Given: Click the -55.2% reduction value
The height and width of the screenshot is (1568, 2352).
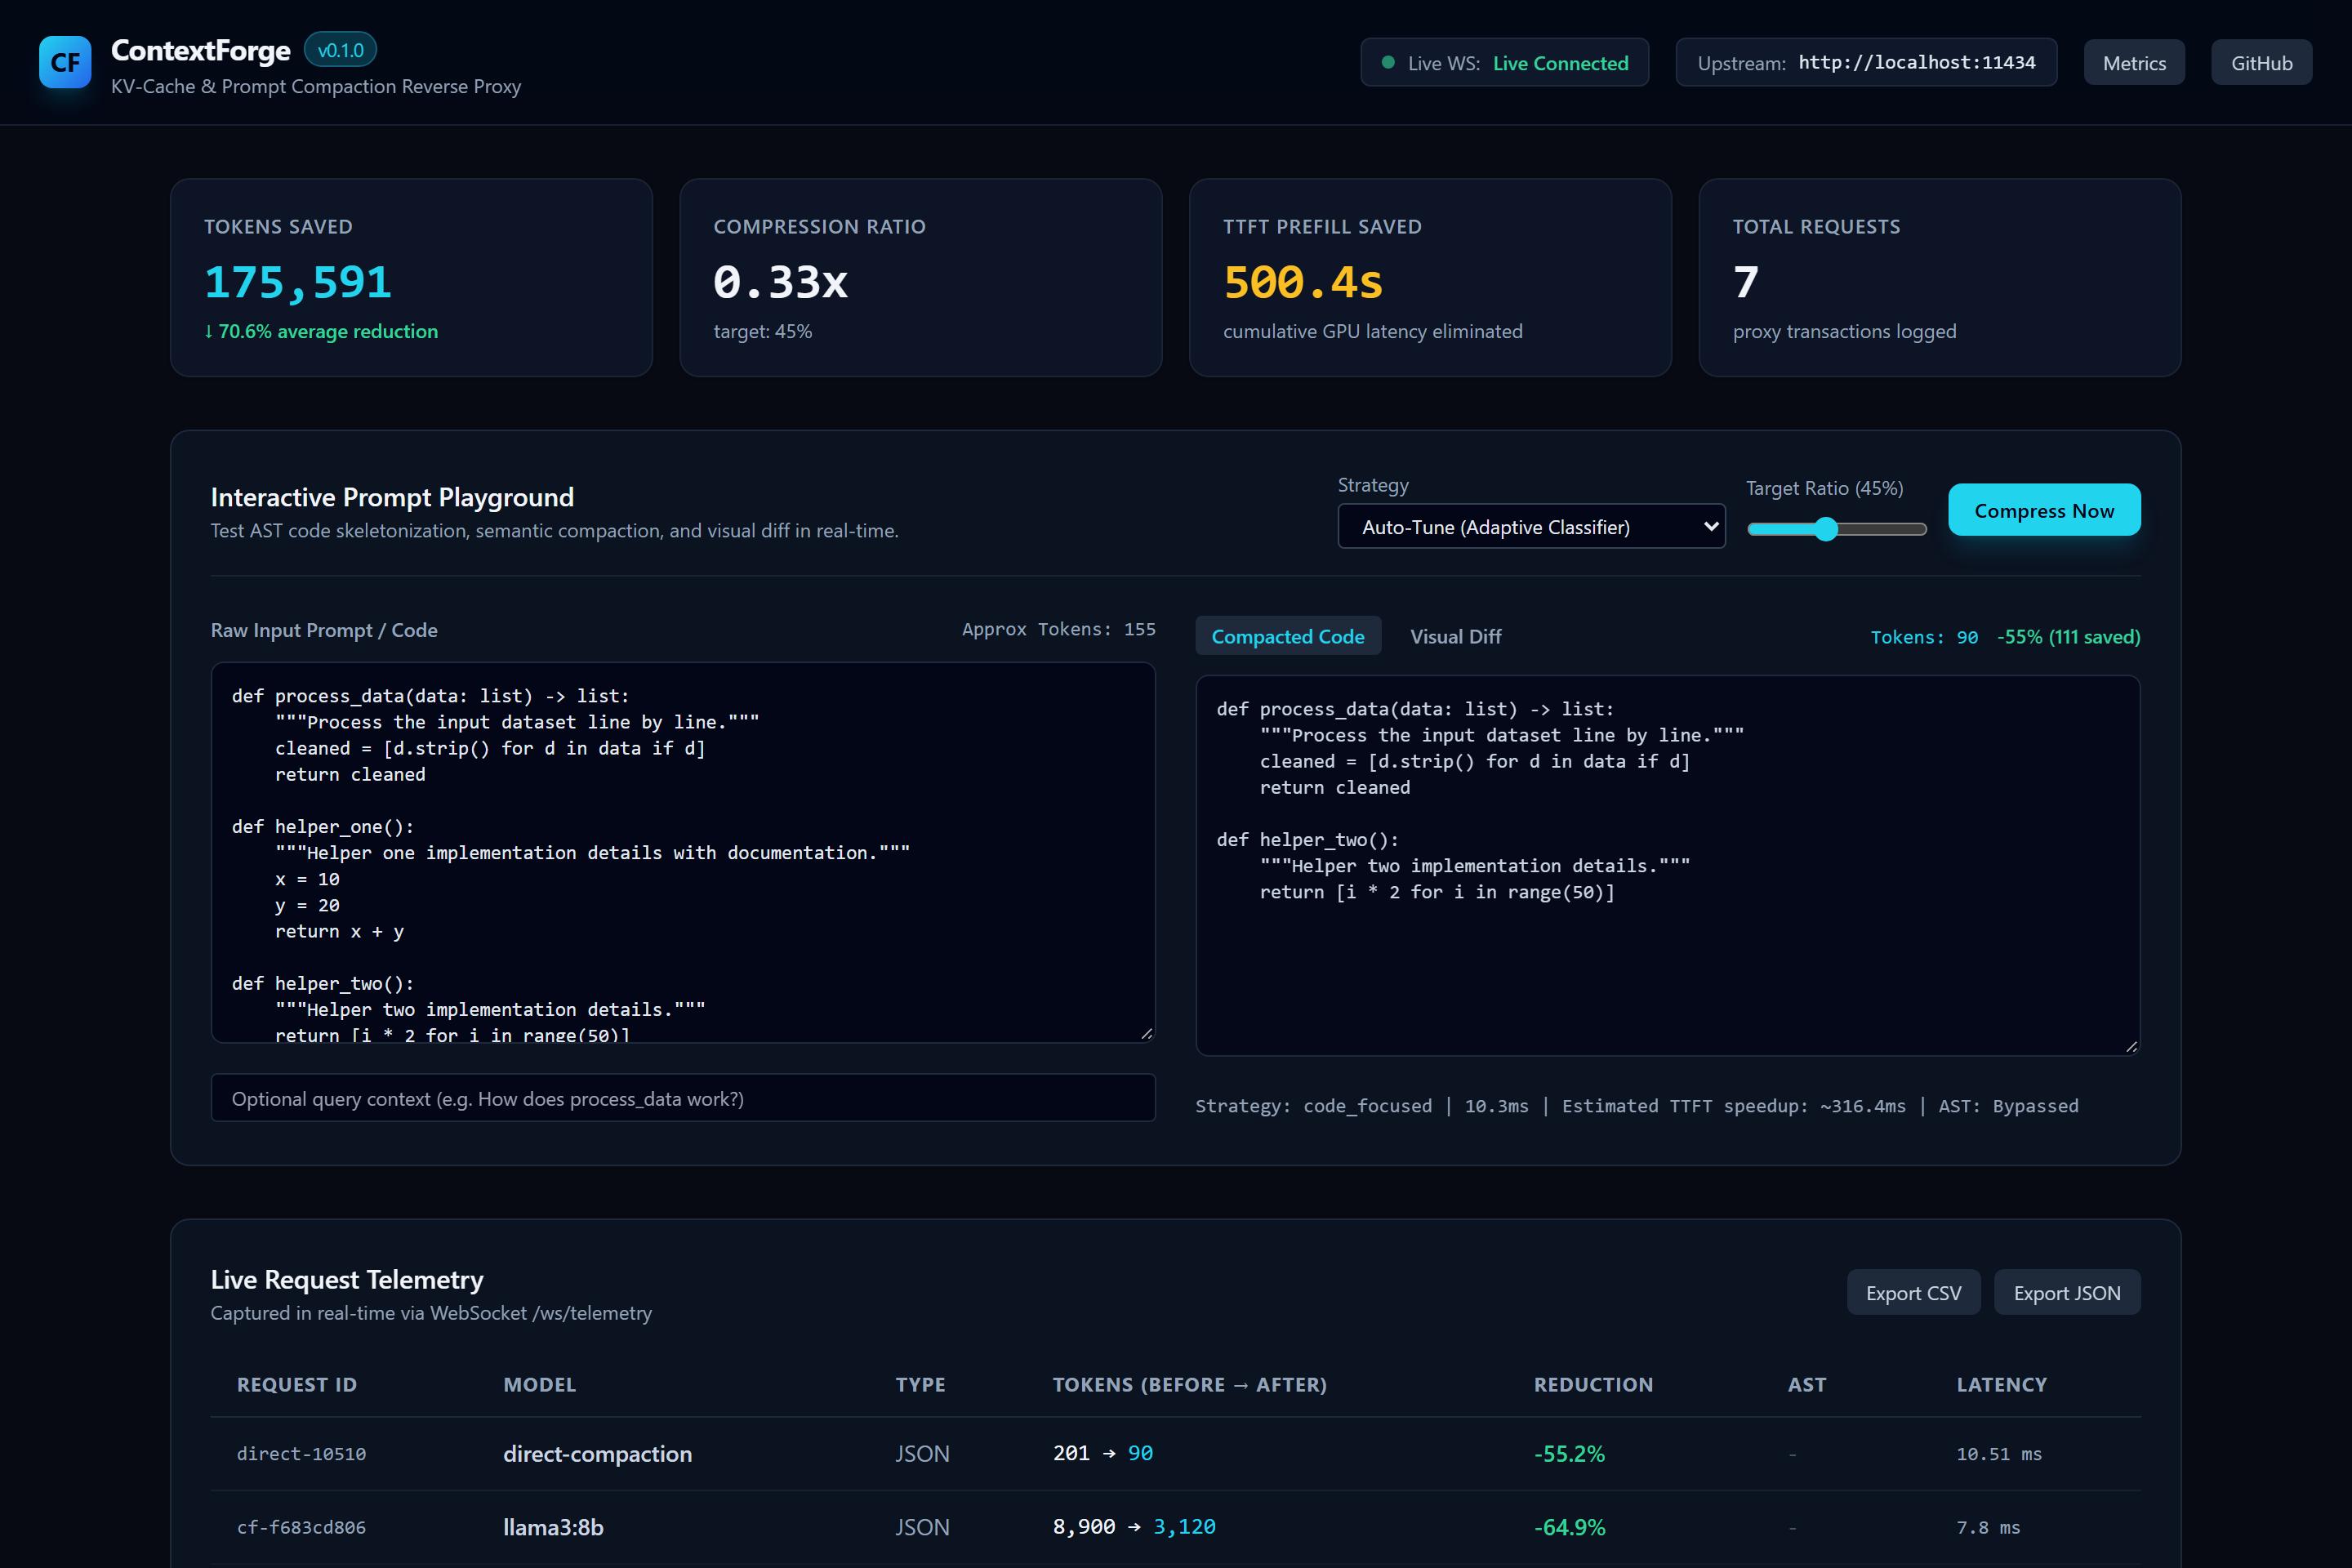Looking at the screenshot, I should tap(1569, 1453).
